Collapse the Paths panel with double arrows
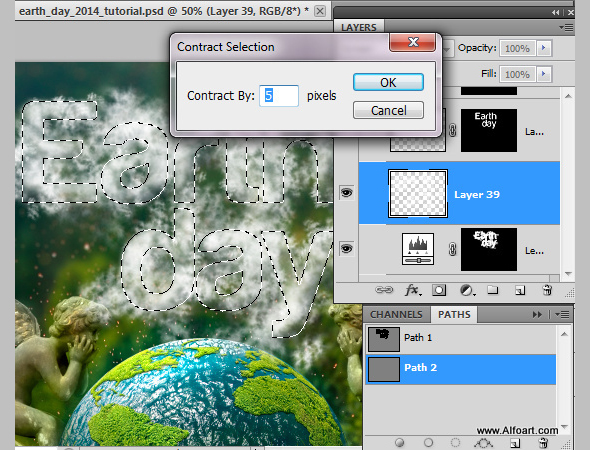 [x=537, y=315]
